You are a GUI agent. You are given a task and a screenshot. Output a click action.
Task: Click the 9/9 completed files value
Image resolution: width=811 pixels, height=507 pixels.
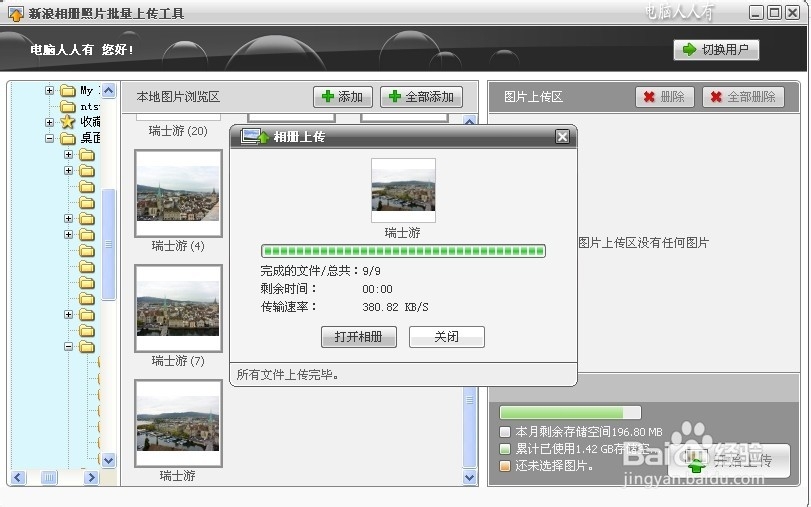pos(371,271)
